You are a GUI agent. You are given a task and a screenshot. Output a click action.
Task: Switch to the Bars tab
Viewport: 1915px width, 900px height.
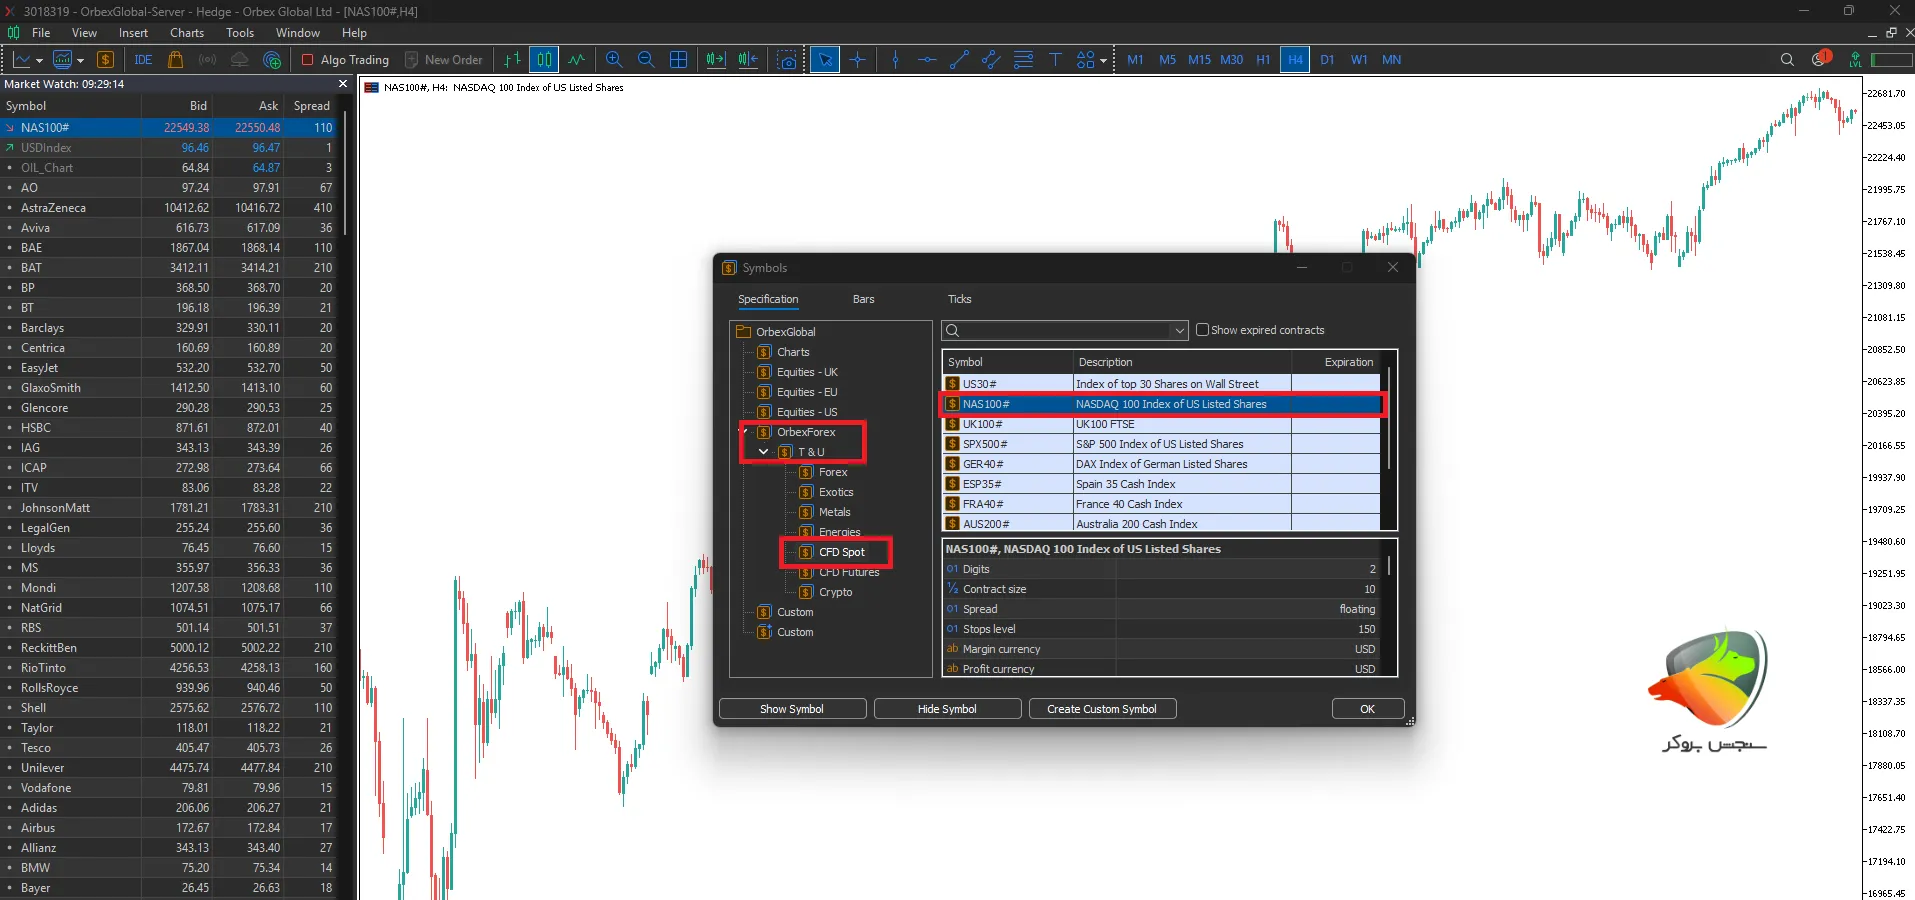[863, 299]
